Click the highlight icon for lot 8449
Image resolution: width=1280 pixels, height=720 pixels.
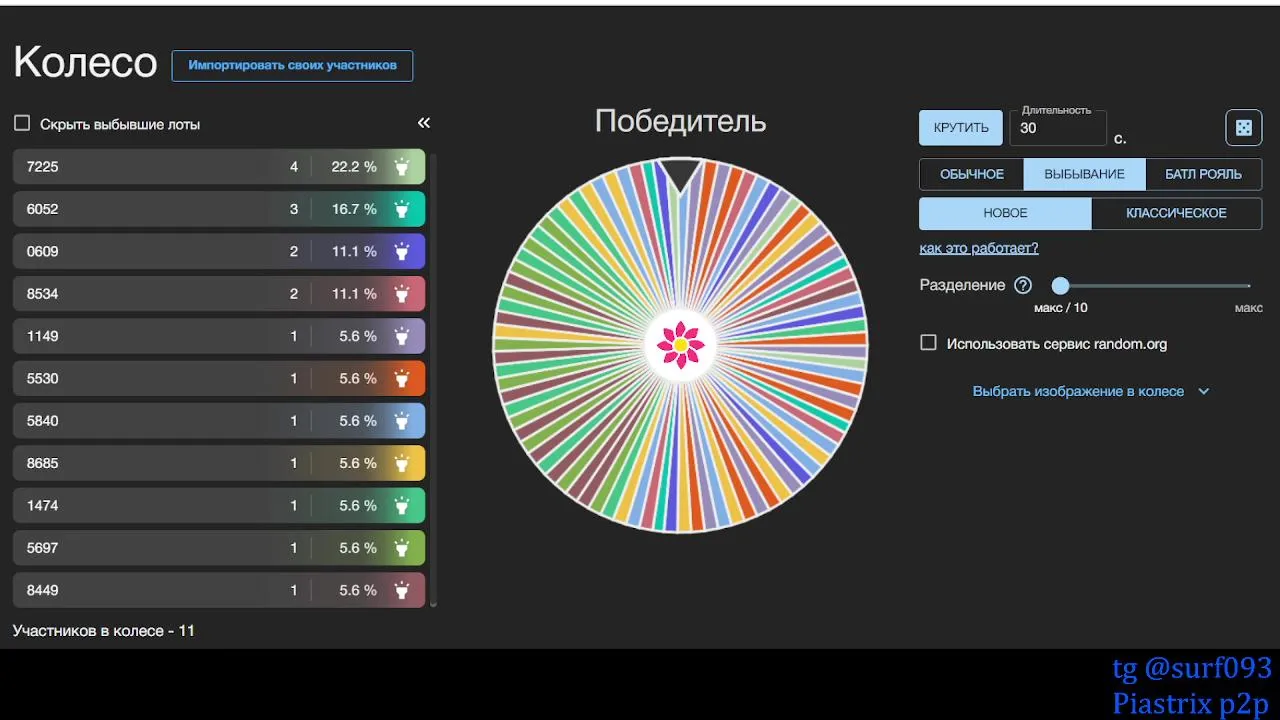[401, 590]
